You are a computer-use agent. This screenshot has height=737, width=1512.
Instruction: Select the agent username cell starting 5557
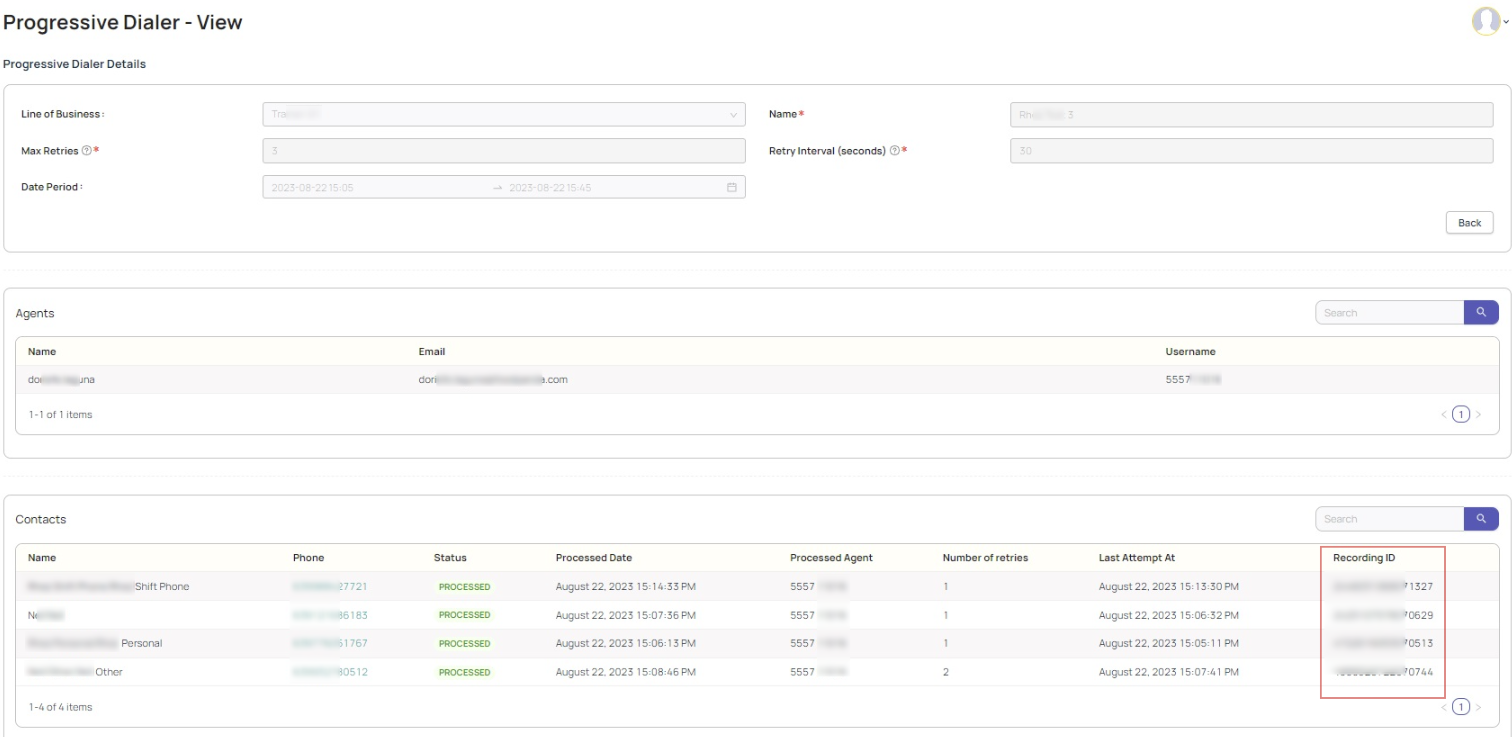[1193, 380]
